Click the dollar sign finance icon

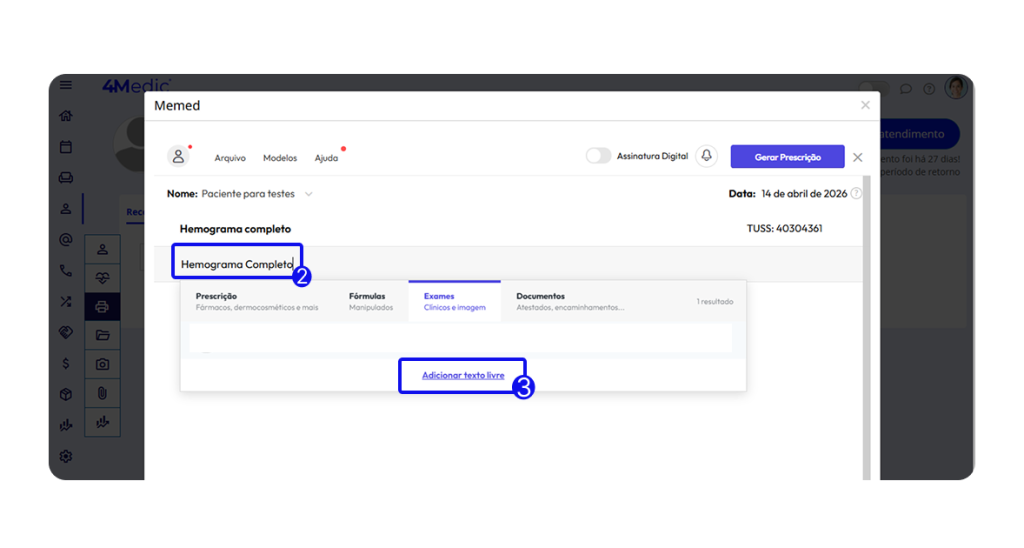[66, 363]
